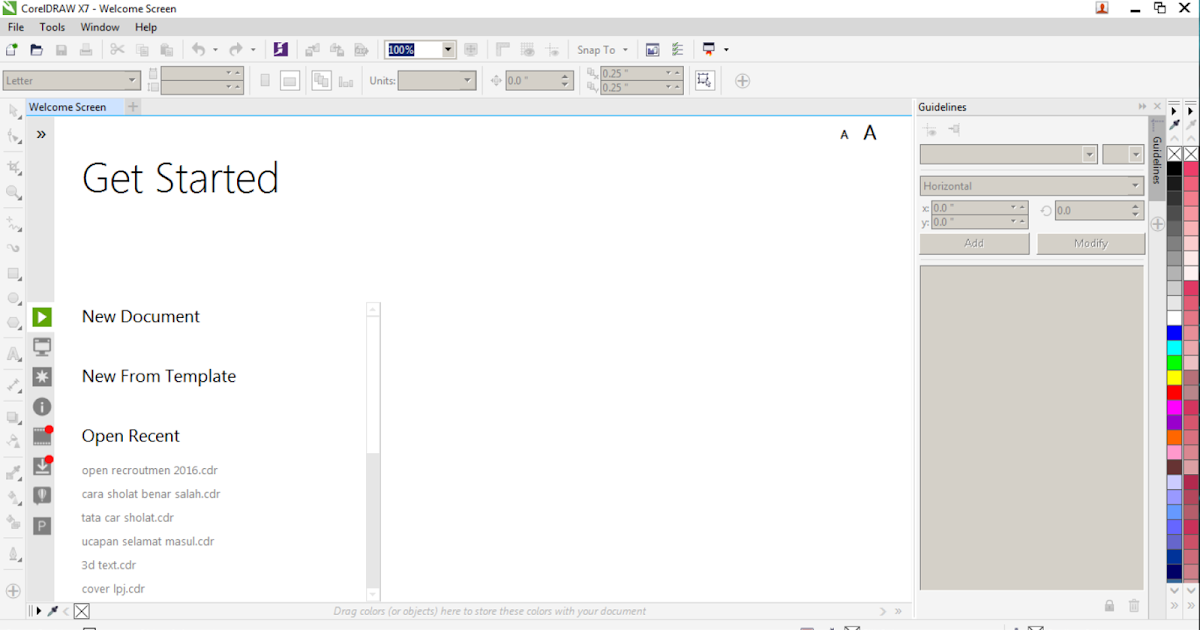Click the guideline rotation angle field
Viewport: 1200px width, 630px height.
click(x=1098, y=211)
